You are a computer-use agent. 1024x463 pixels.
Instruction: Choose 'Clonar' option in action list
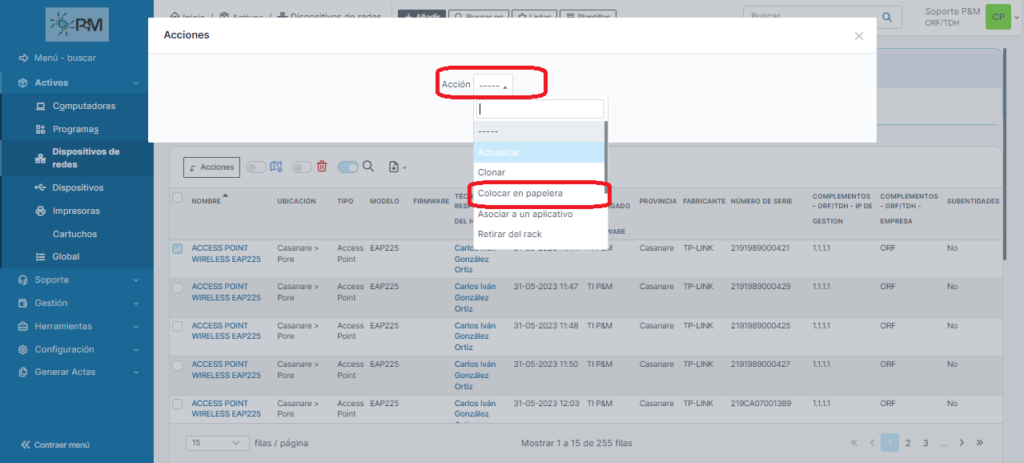[492, 172]
